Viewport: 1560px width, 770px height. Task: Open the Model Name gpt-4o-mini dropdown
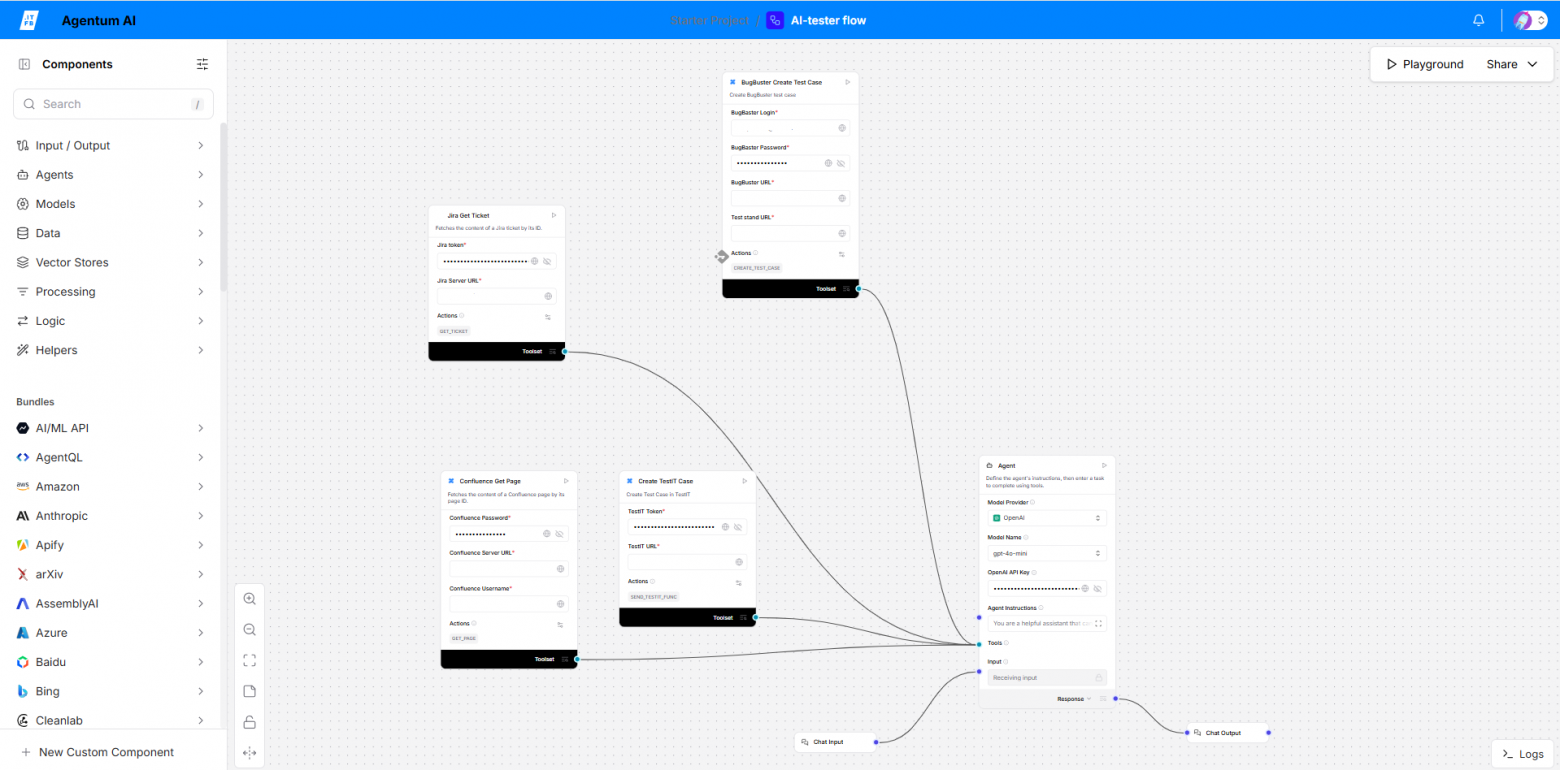pyautogui.click(x=1047, y=553)
